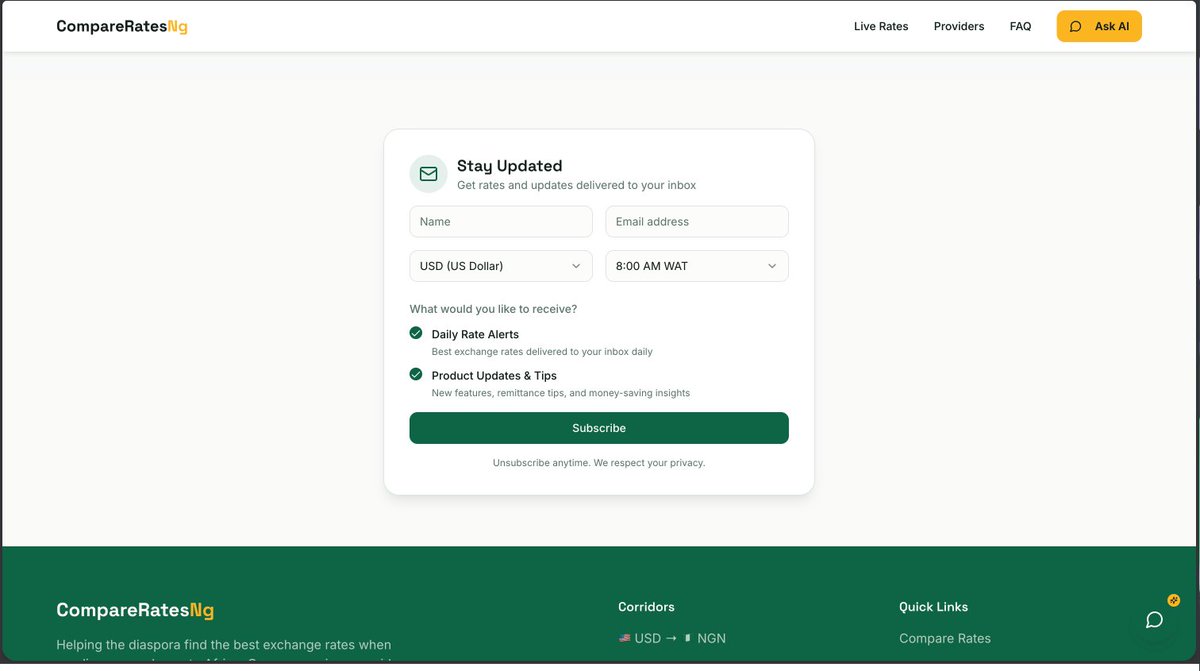
Task: Click the envelope icon beside Stay Updated
Action: click(x=428, y=174)
